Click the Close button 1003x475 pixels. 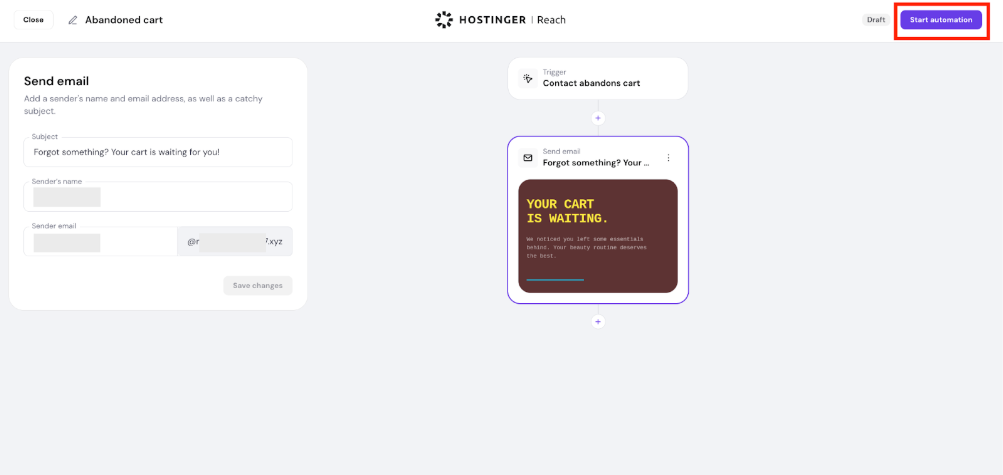click(x=33, y=20)
